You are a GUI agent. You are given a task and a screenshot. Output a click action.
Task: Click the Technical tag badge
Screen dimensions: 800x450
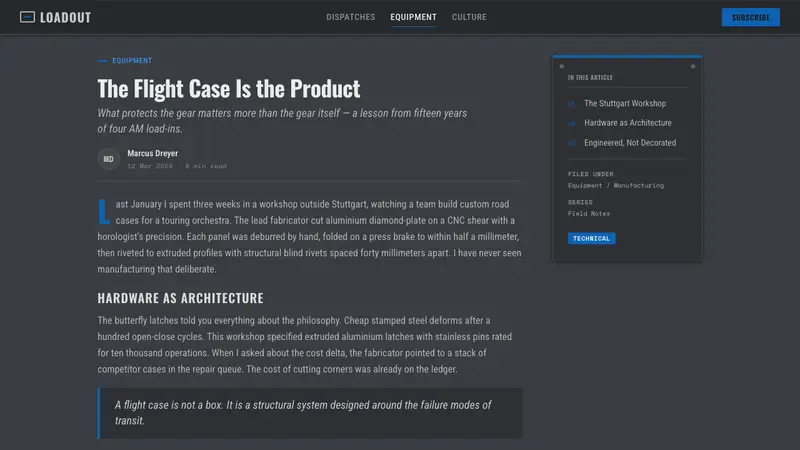tap(591, 238)
